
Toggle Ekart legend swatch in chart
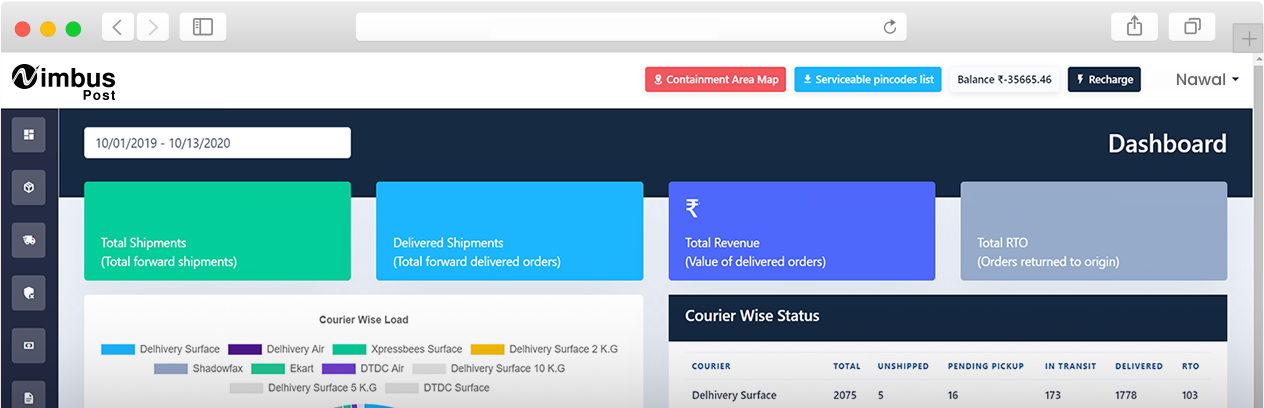coord(268,369)
